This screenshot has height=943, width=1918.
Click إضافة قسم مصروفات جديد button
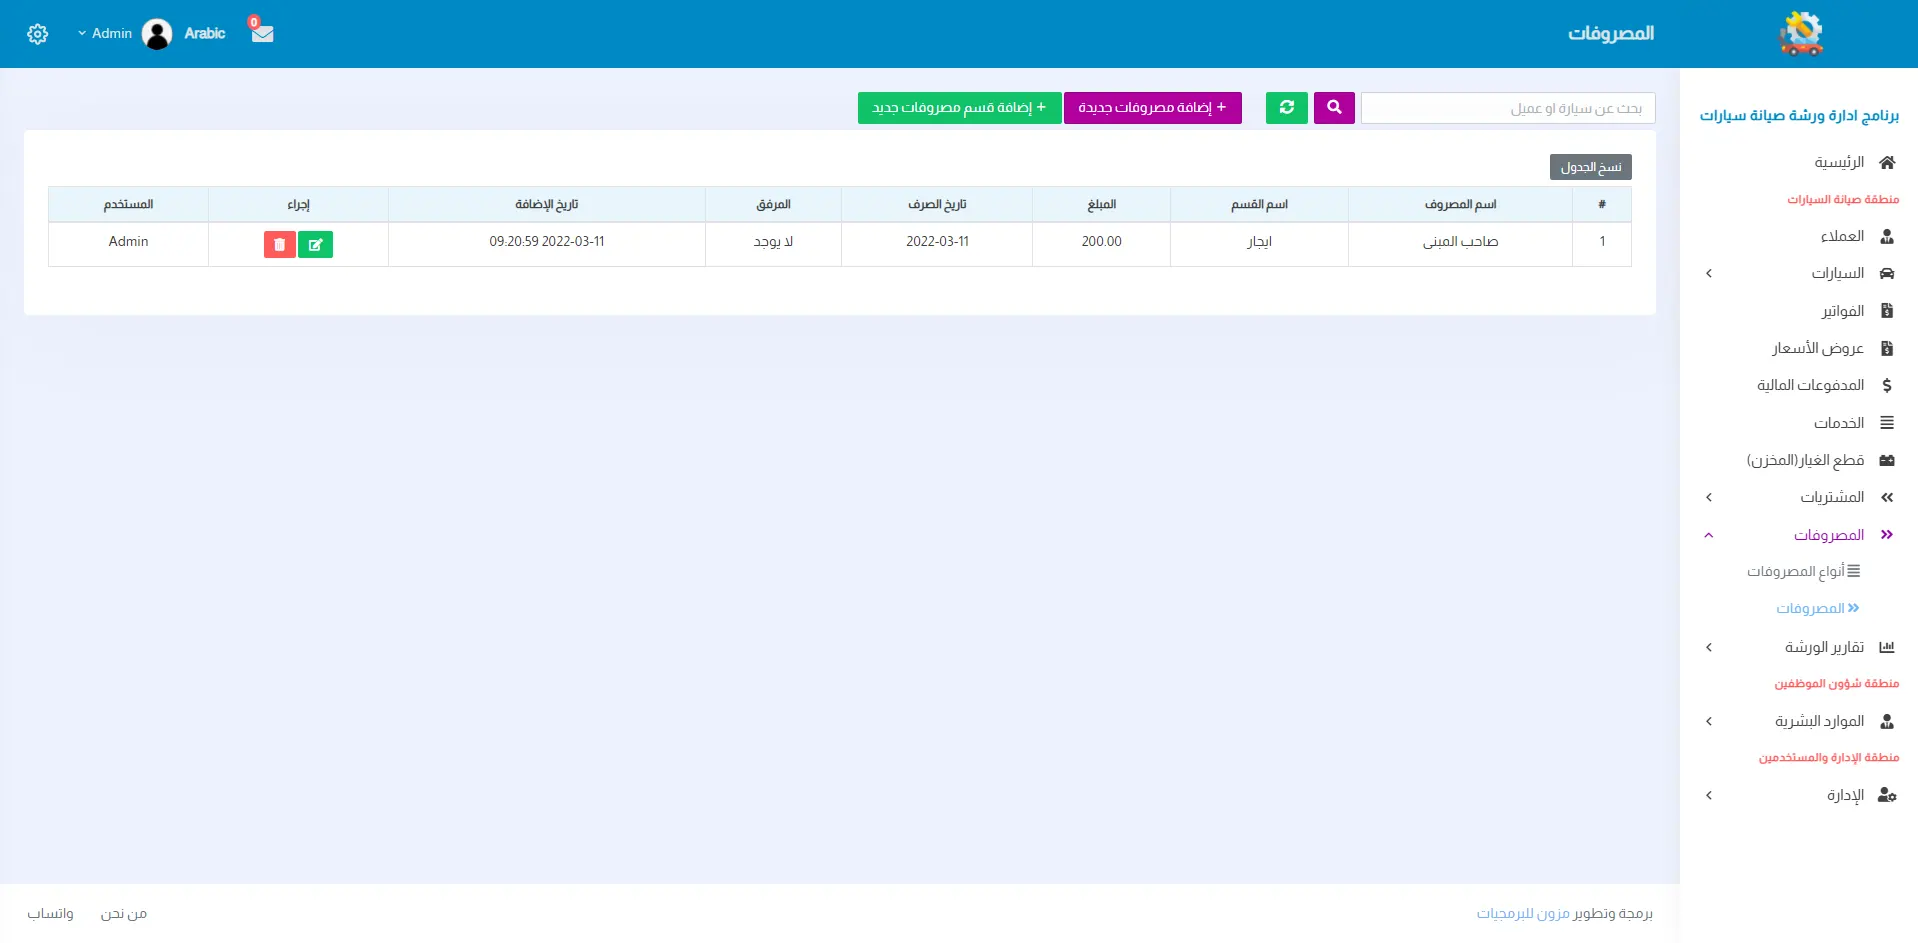(959, 108)
